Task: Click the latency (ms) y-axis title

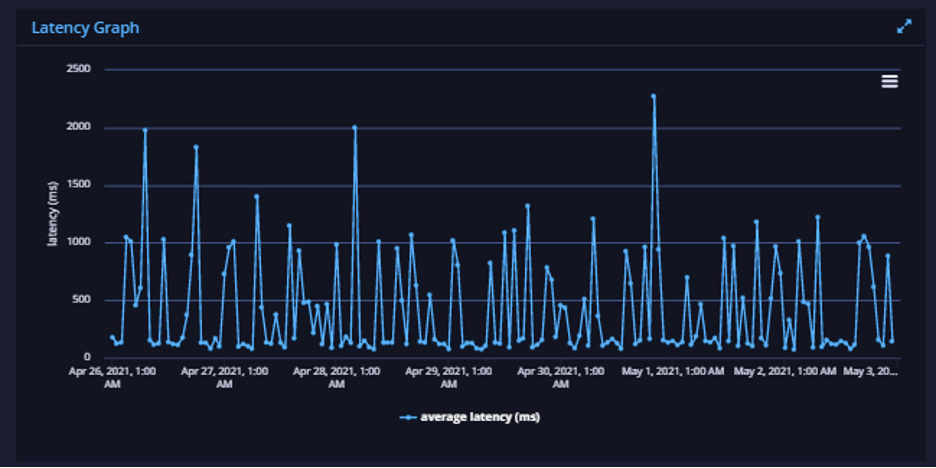Action: click(x=53, y=214)
